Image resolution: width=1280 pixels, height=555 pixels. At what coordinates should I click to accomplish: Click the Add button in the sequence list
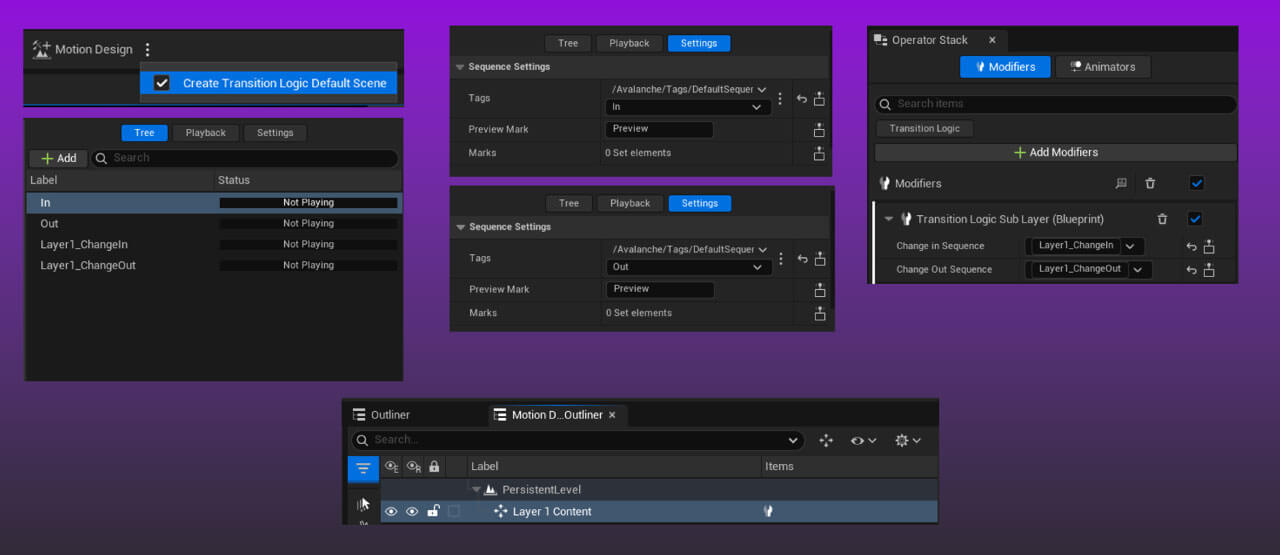[58, 158]
